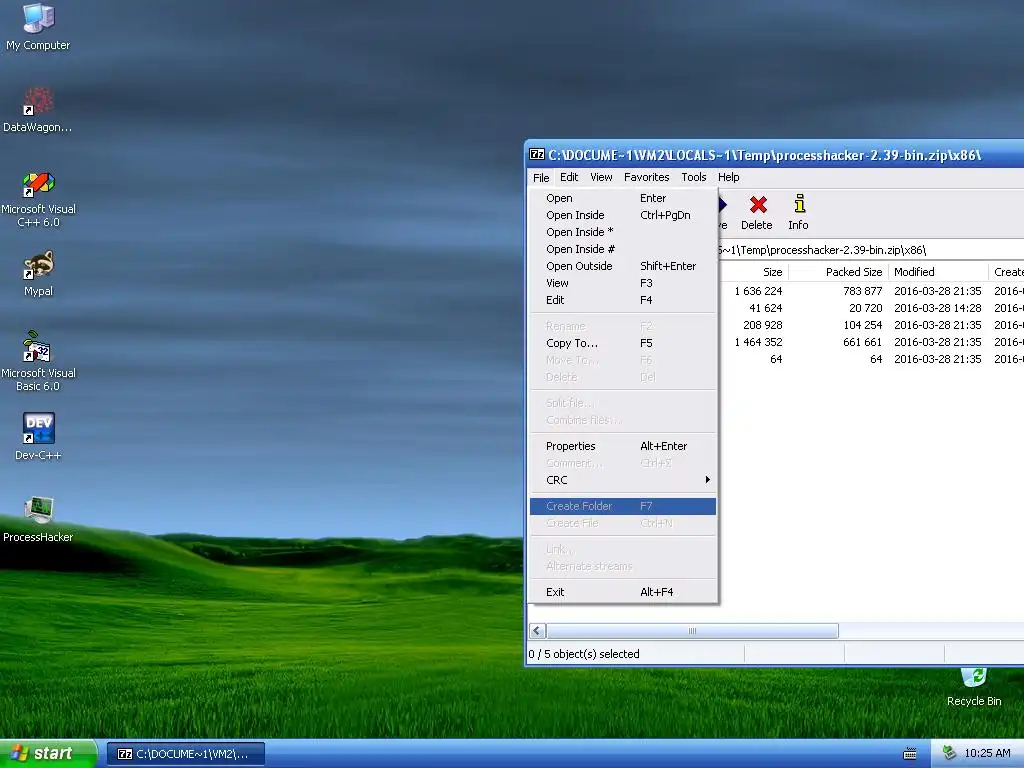Choose Open Inside # entry
1024x768 pixels.
point(623,249)
